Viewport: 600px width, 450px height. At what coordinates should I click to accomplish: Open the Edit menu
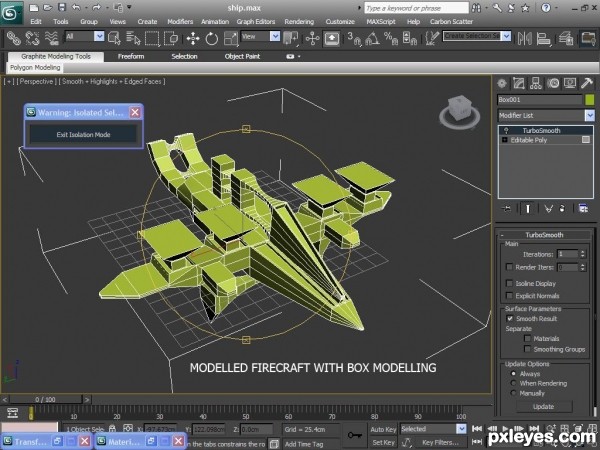(x=36, y=21)
